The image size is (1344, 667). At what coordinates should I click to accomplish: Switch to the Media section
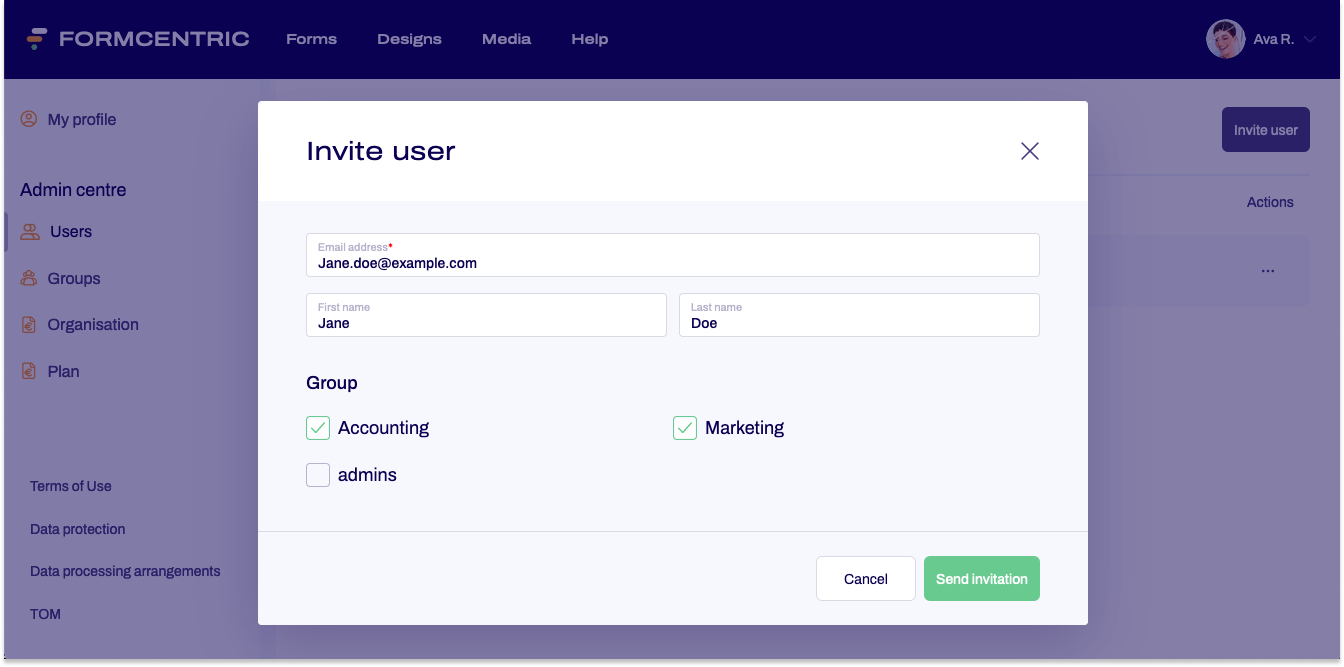click(506, 39)
